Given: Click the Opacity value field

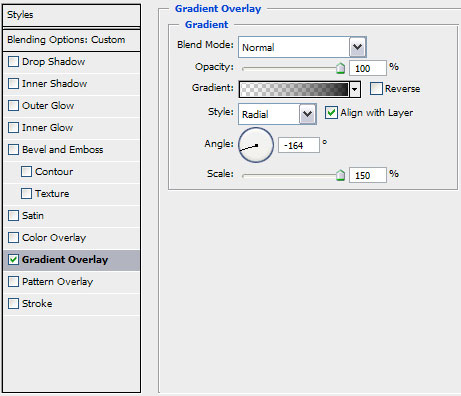Looking at the screenshot, I should (x=368, y=68).
